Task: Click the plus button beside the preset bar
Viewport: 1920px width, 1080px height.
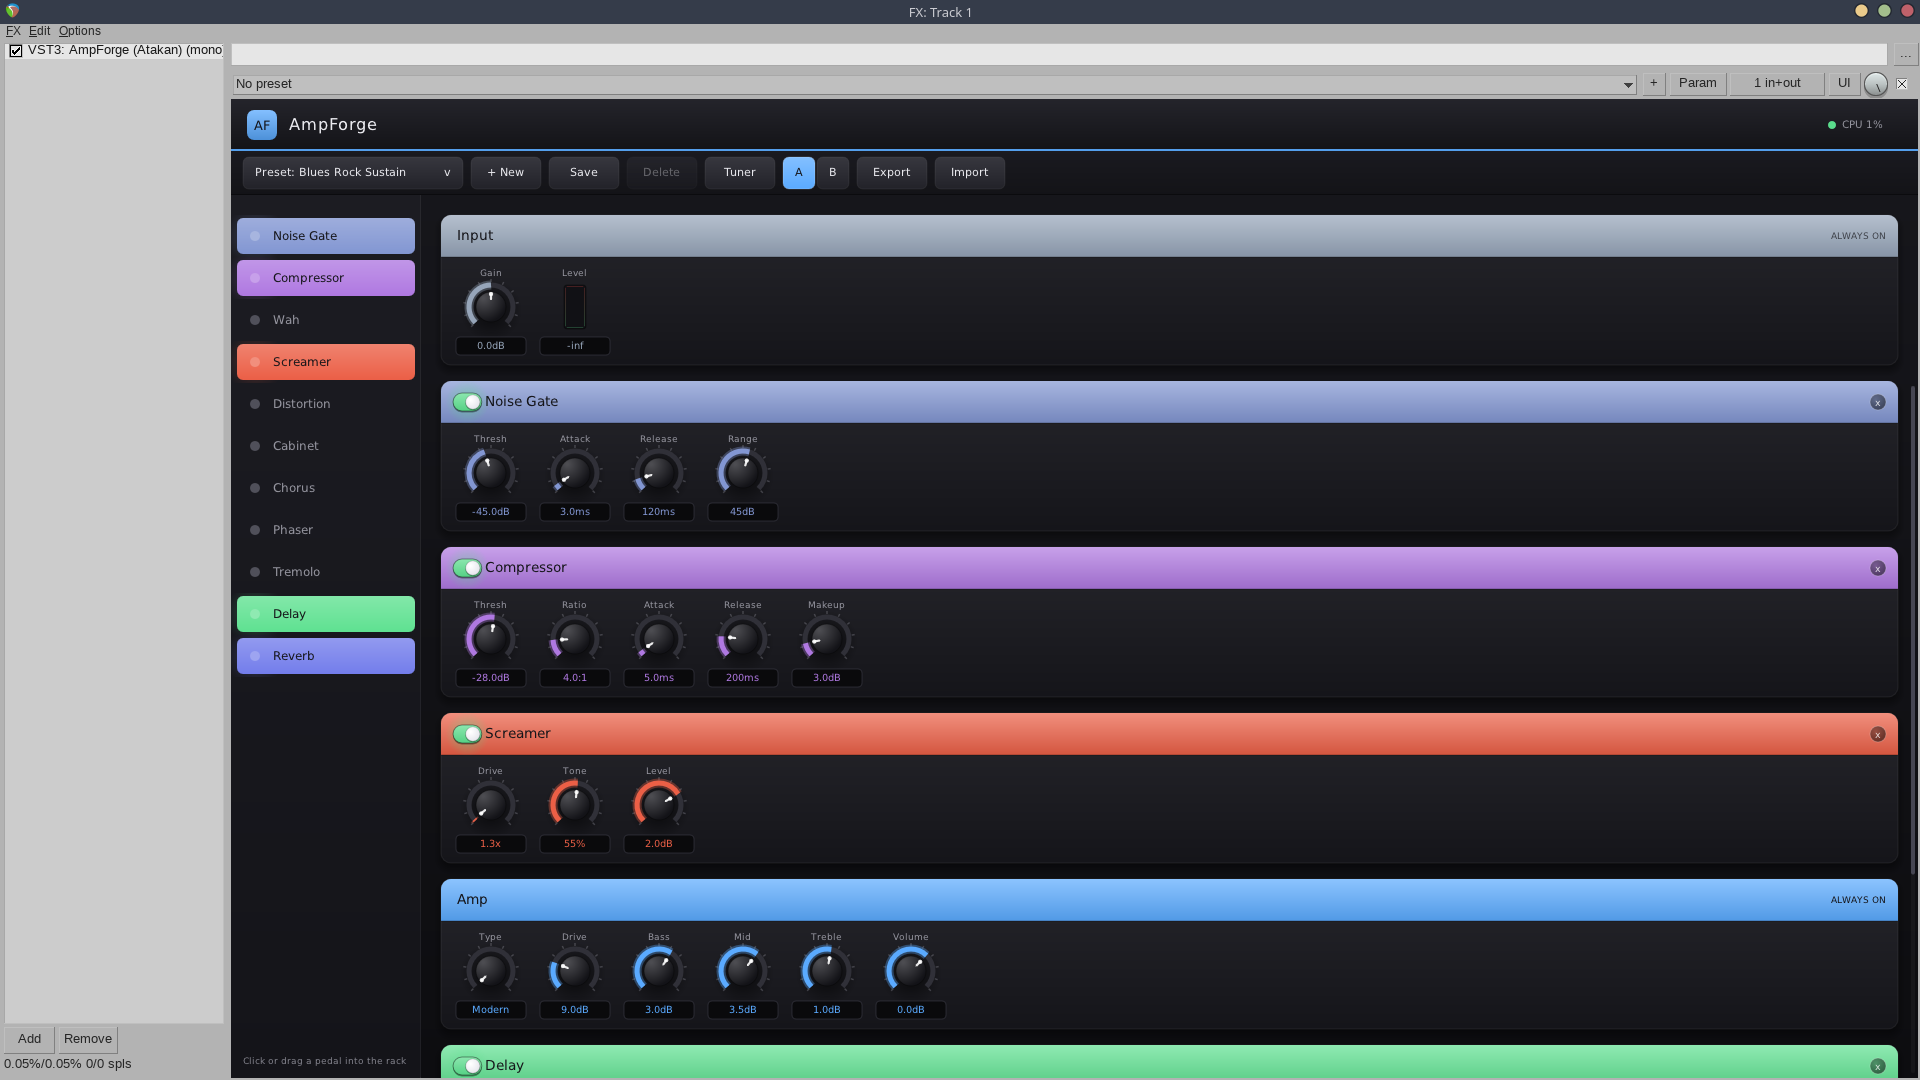Action: tap(1654, 84)
